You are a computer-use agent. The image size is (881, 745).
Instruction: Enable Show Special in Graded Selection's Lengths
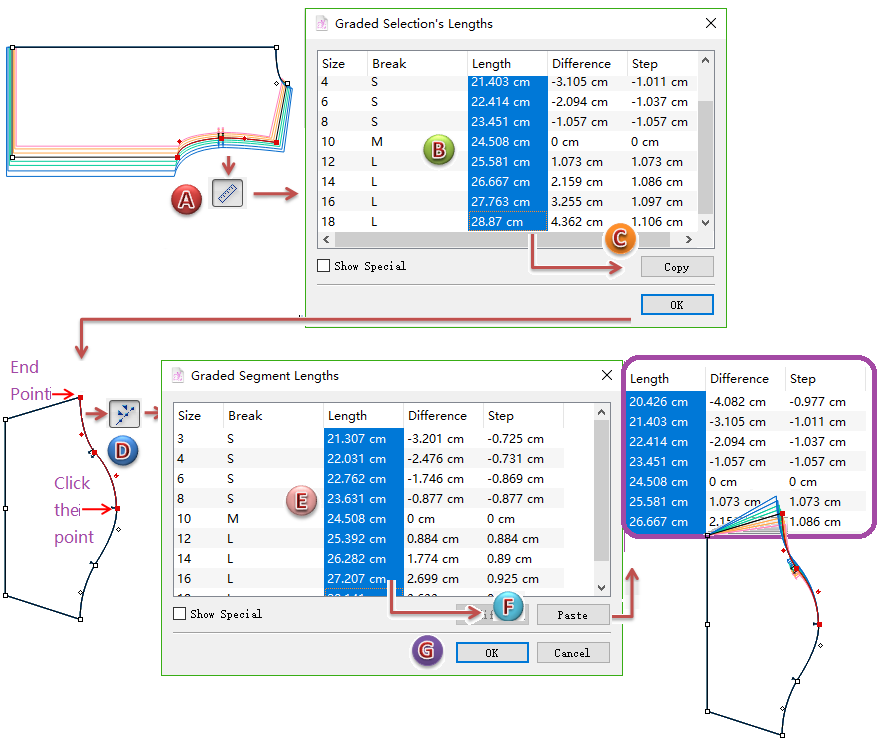323,266
